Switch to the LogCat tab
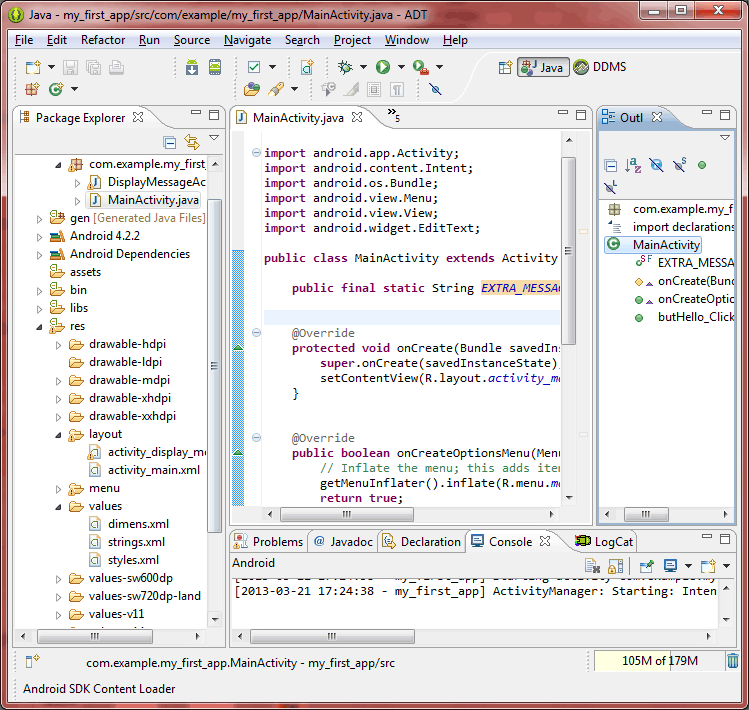Viewport: 749px width, 710px height. [x=604, y=541]
